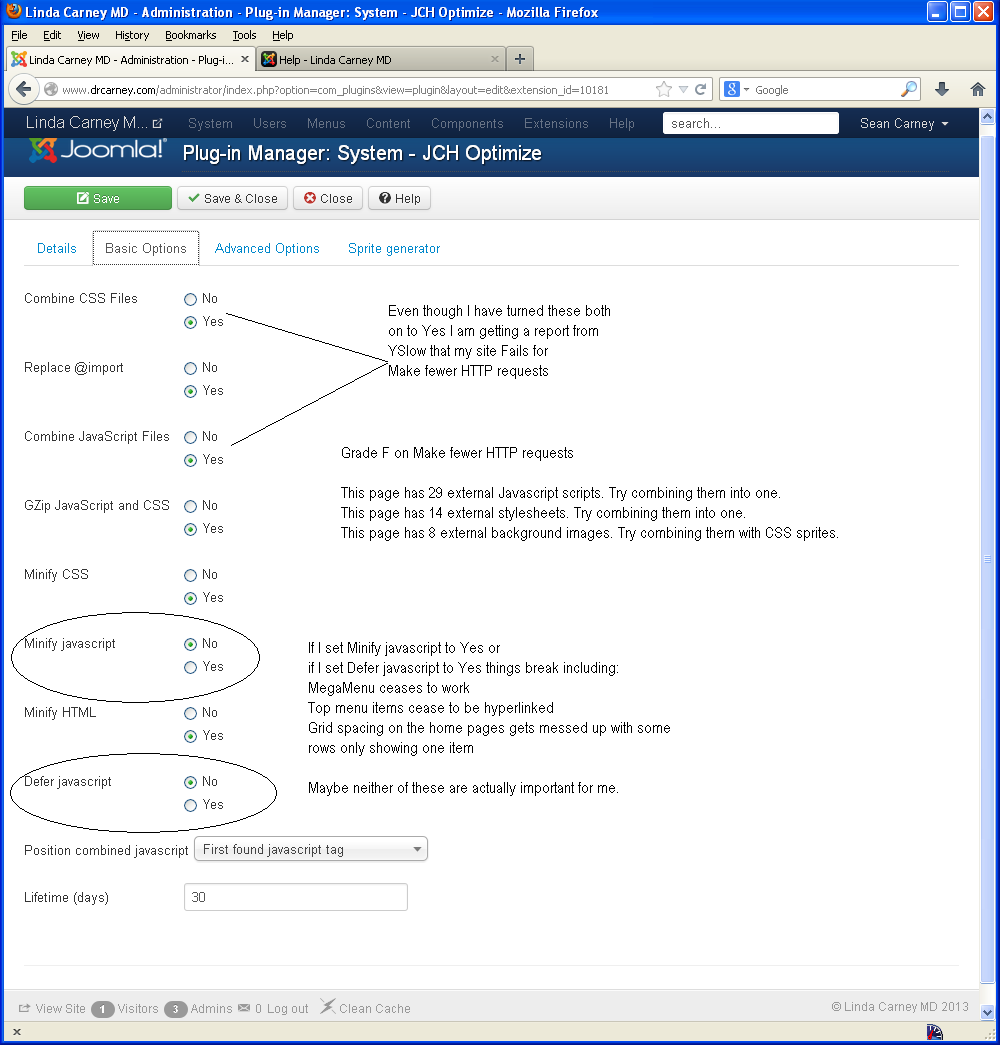Click the add-on icon in status bar
The width and height of the screenshot is (1000, 1045).
pos(935,1032)
